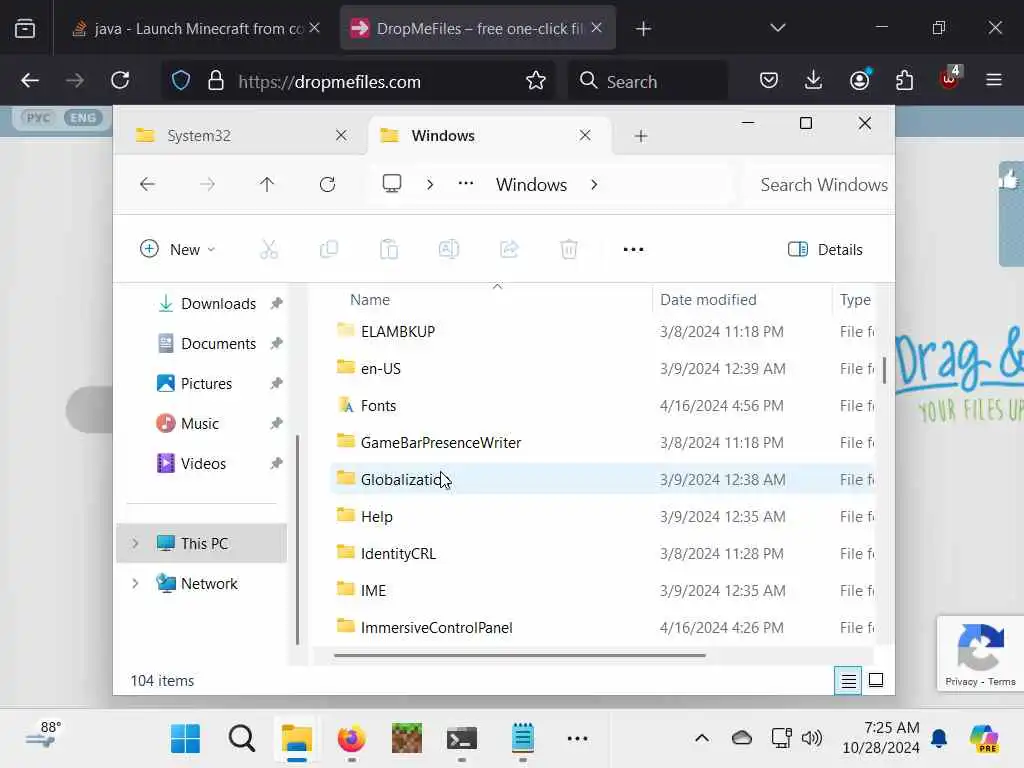Open the New item dropdown
1024x768 pixels.
(x=178, y=249)
